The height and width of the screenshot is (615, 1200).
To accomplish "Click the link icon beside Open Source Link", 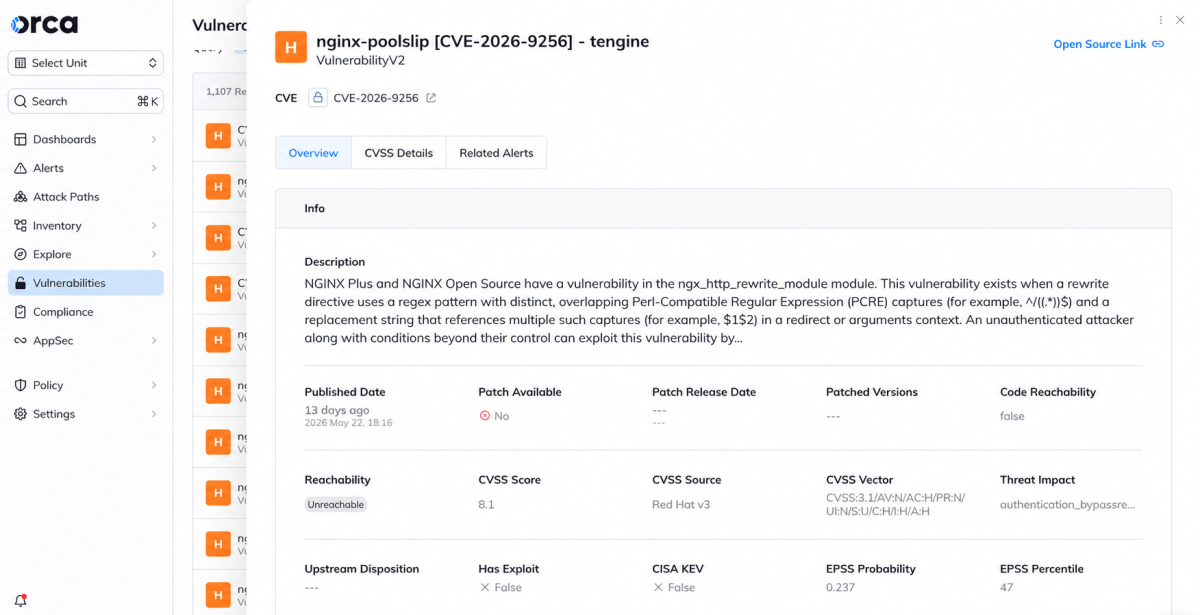I will click(1158, 44).
